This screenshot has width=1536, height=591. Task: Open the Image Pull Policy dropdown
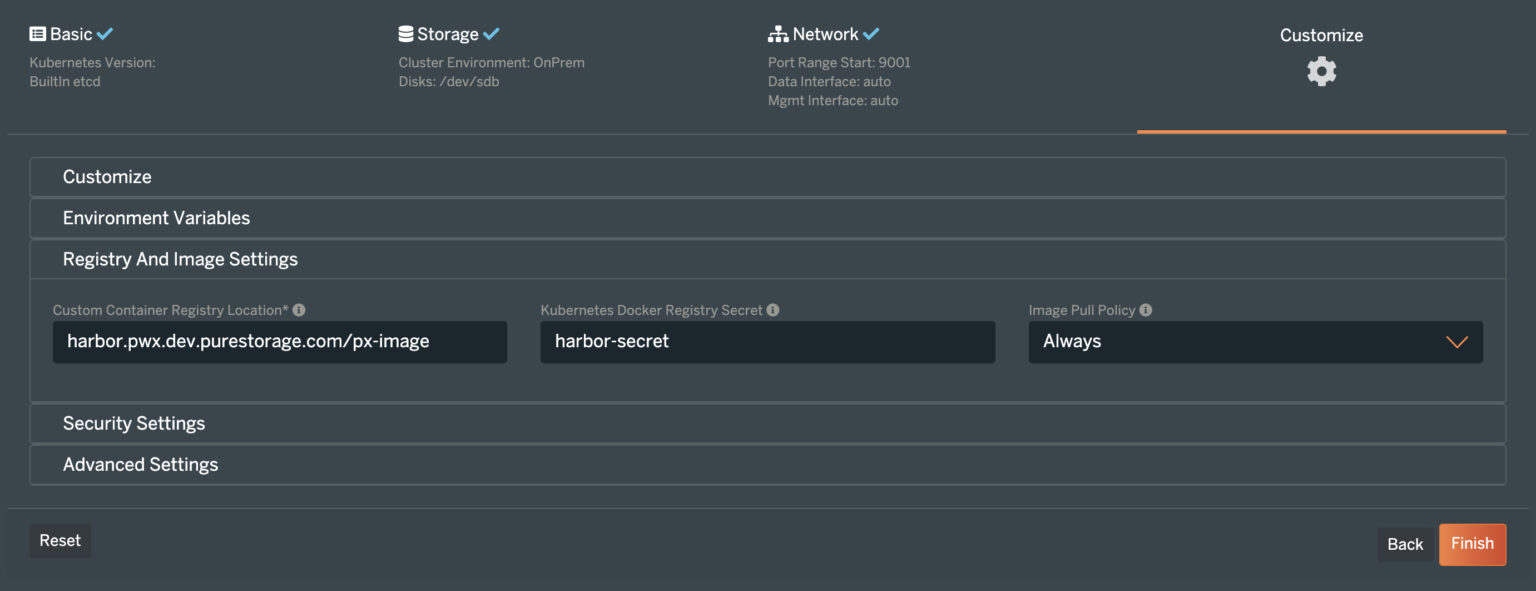click(x=1255, y=342)
